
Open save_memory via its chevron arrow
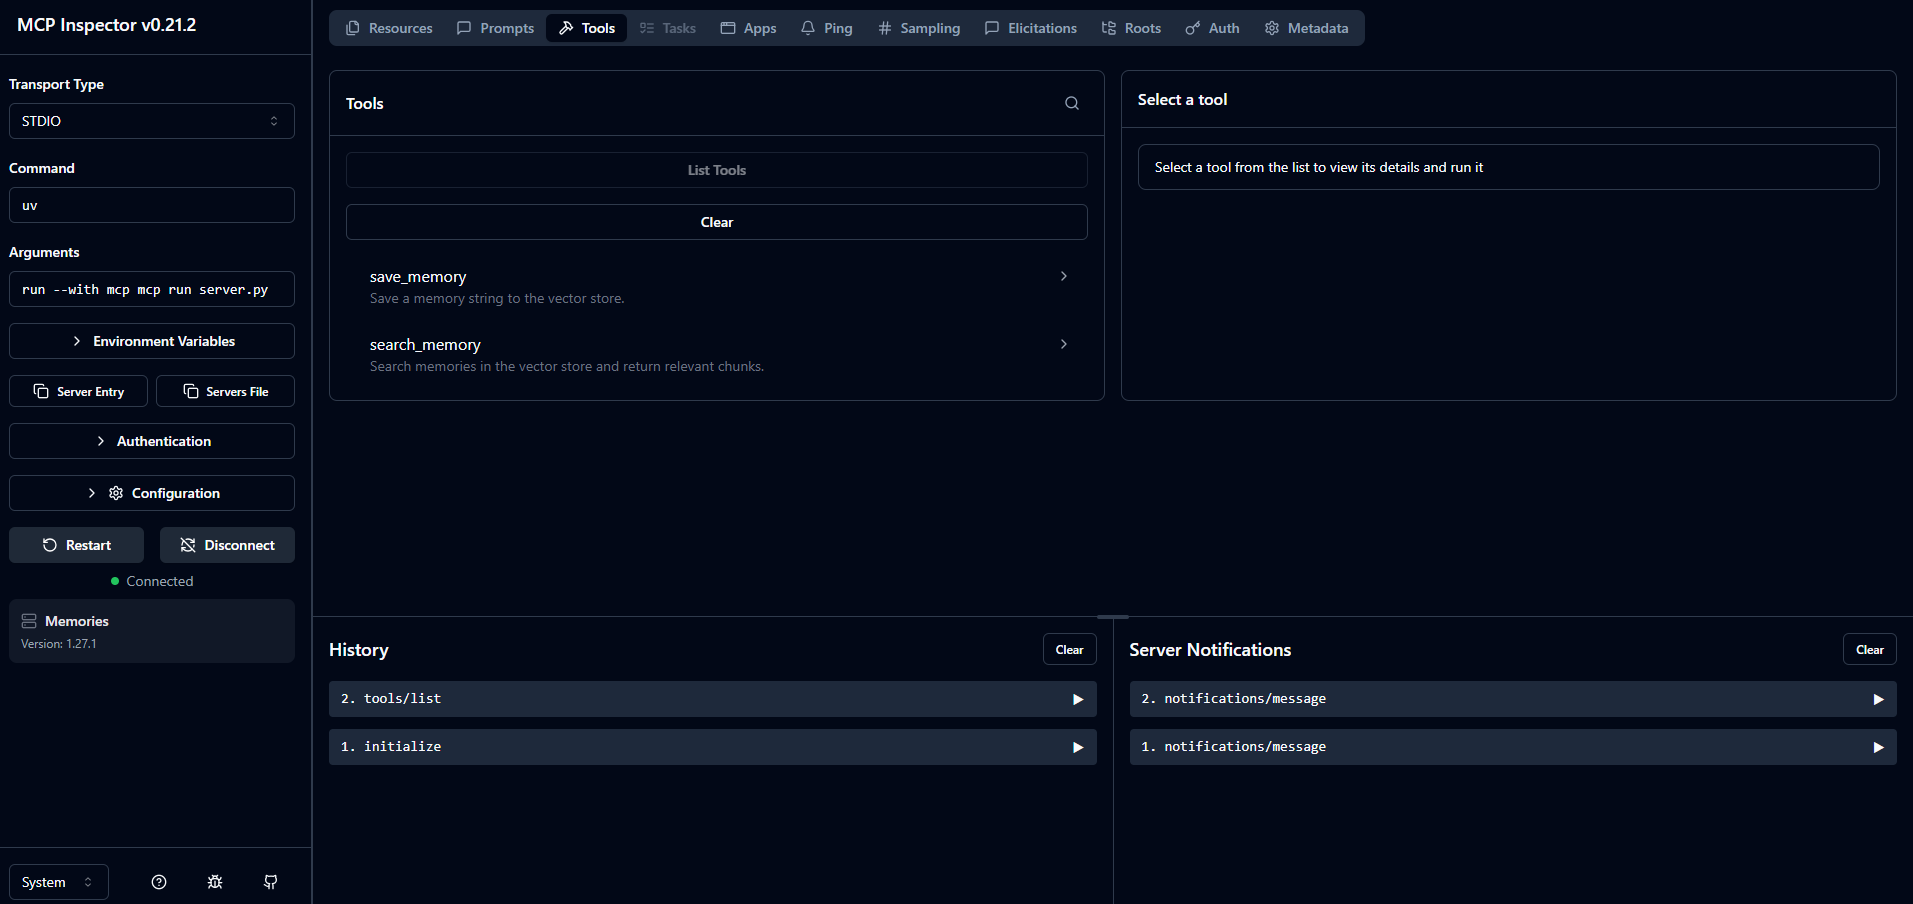(1064, 276)
